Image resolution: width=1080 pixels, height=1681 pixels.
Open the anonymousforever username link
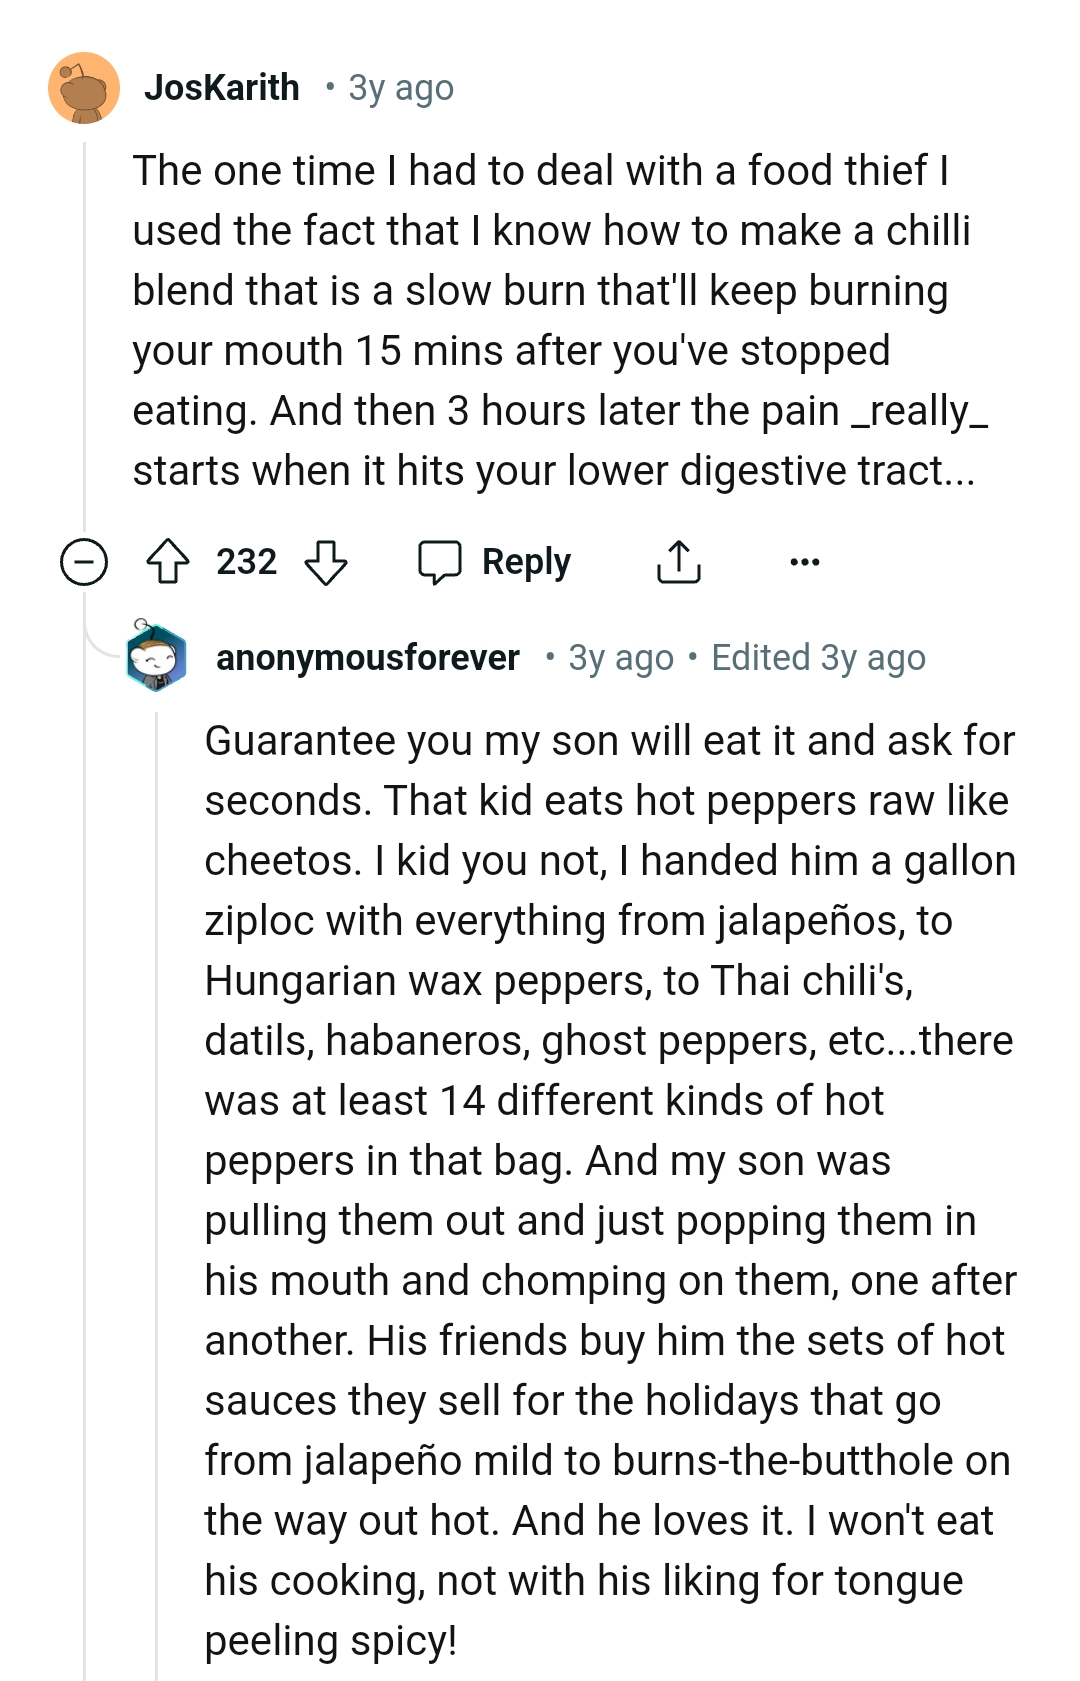click(367, 658)
